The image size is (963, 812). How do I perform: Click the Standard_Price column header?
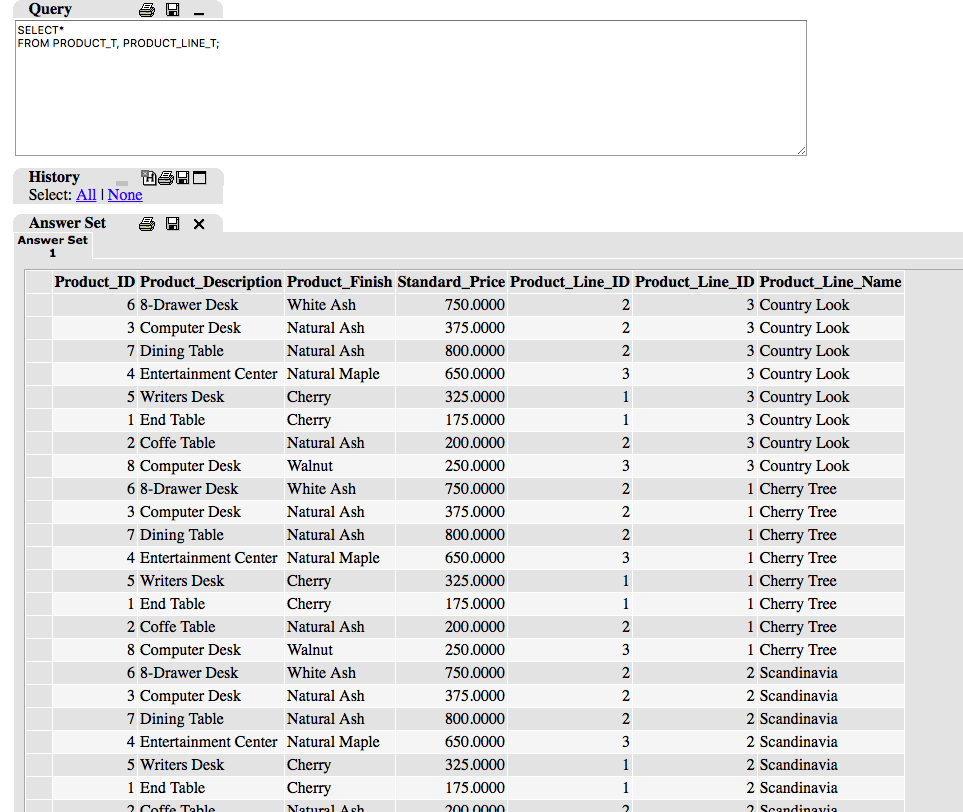click(451, 282)
